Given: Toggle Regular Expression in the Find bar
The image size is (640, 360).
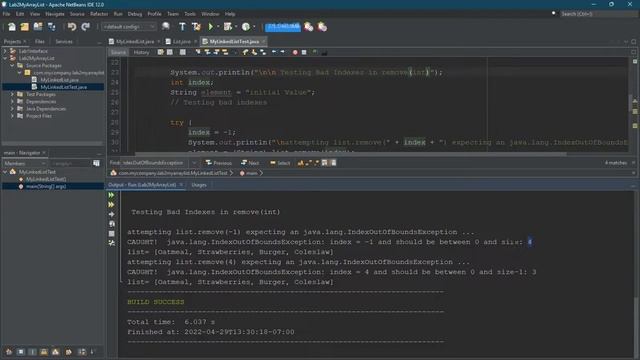Looking at the screenshot, I should point(316,163).
